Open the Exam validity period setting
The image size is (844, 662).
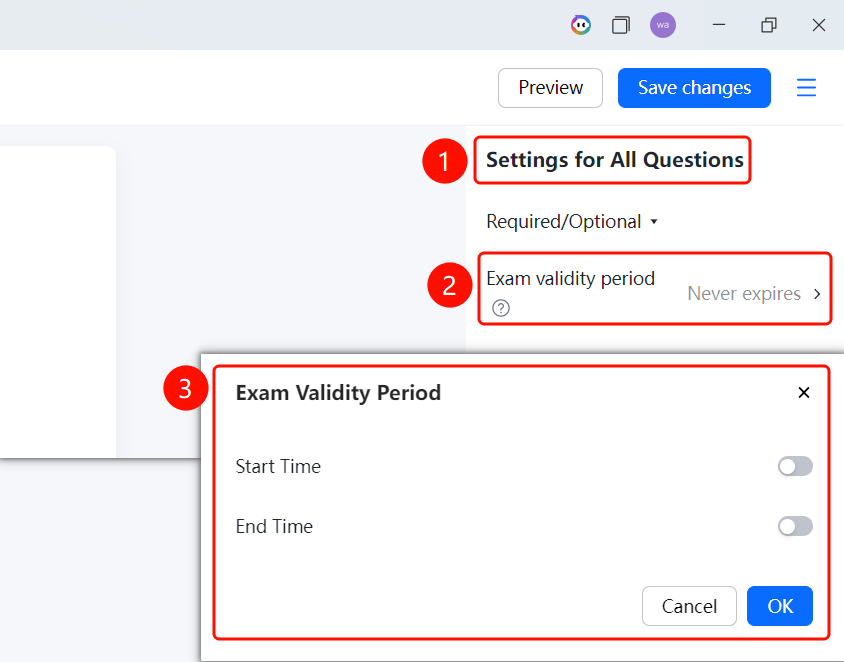[655, 289]
